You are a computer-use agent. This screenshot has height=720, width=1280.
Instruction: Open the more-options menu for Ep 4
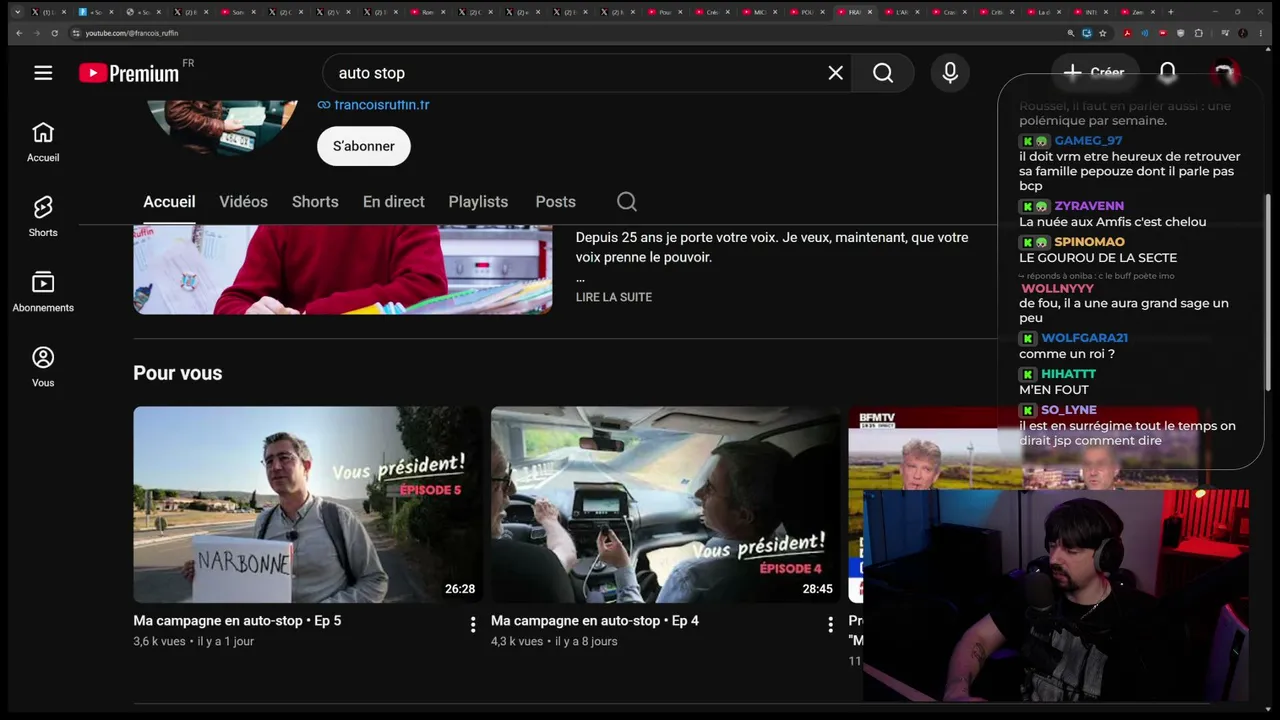[x=829, y=625]
